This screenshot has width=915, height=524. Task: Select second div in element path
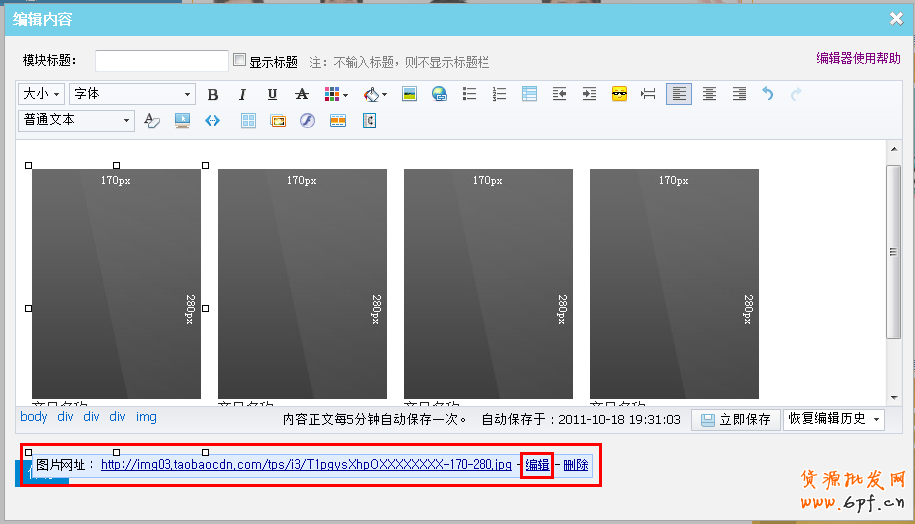click(x=91, y=417)
